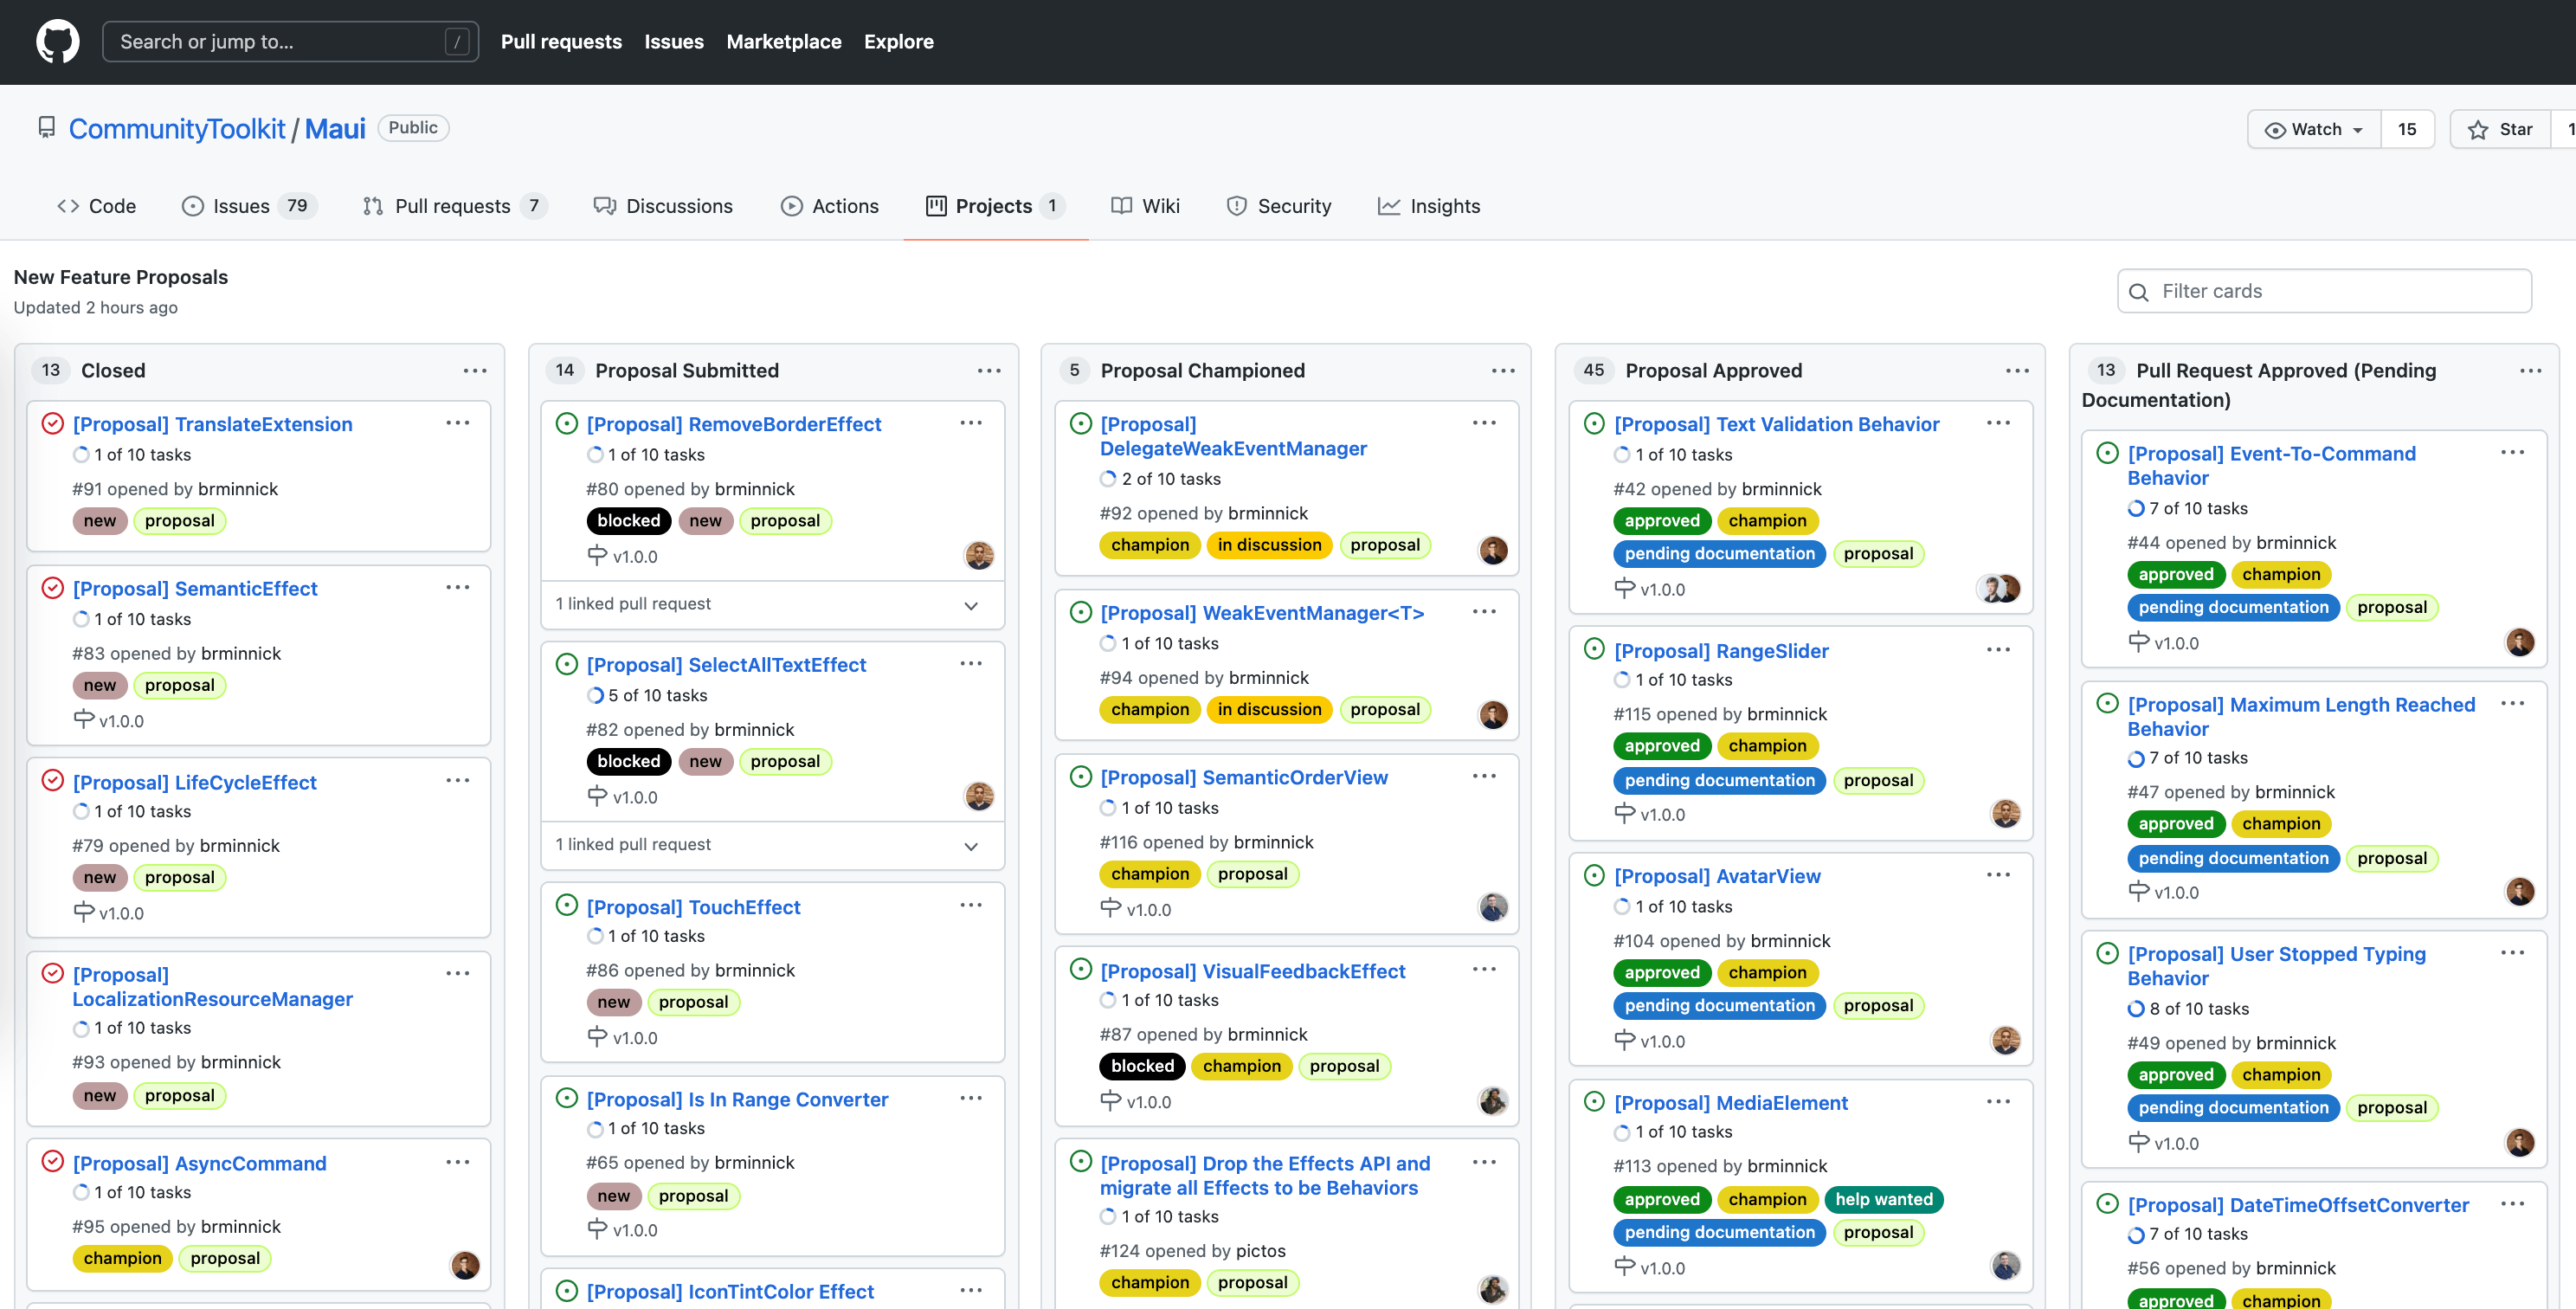Click the milestone icon on SemanticEffect card
2576x1309 pixels.
(x=84, y=719)
